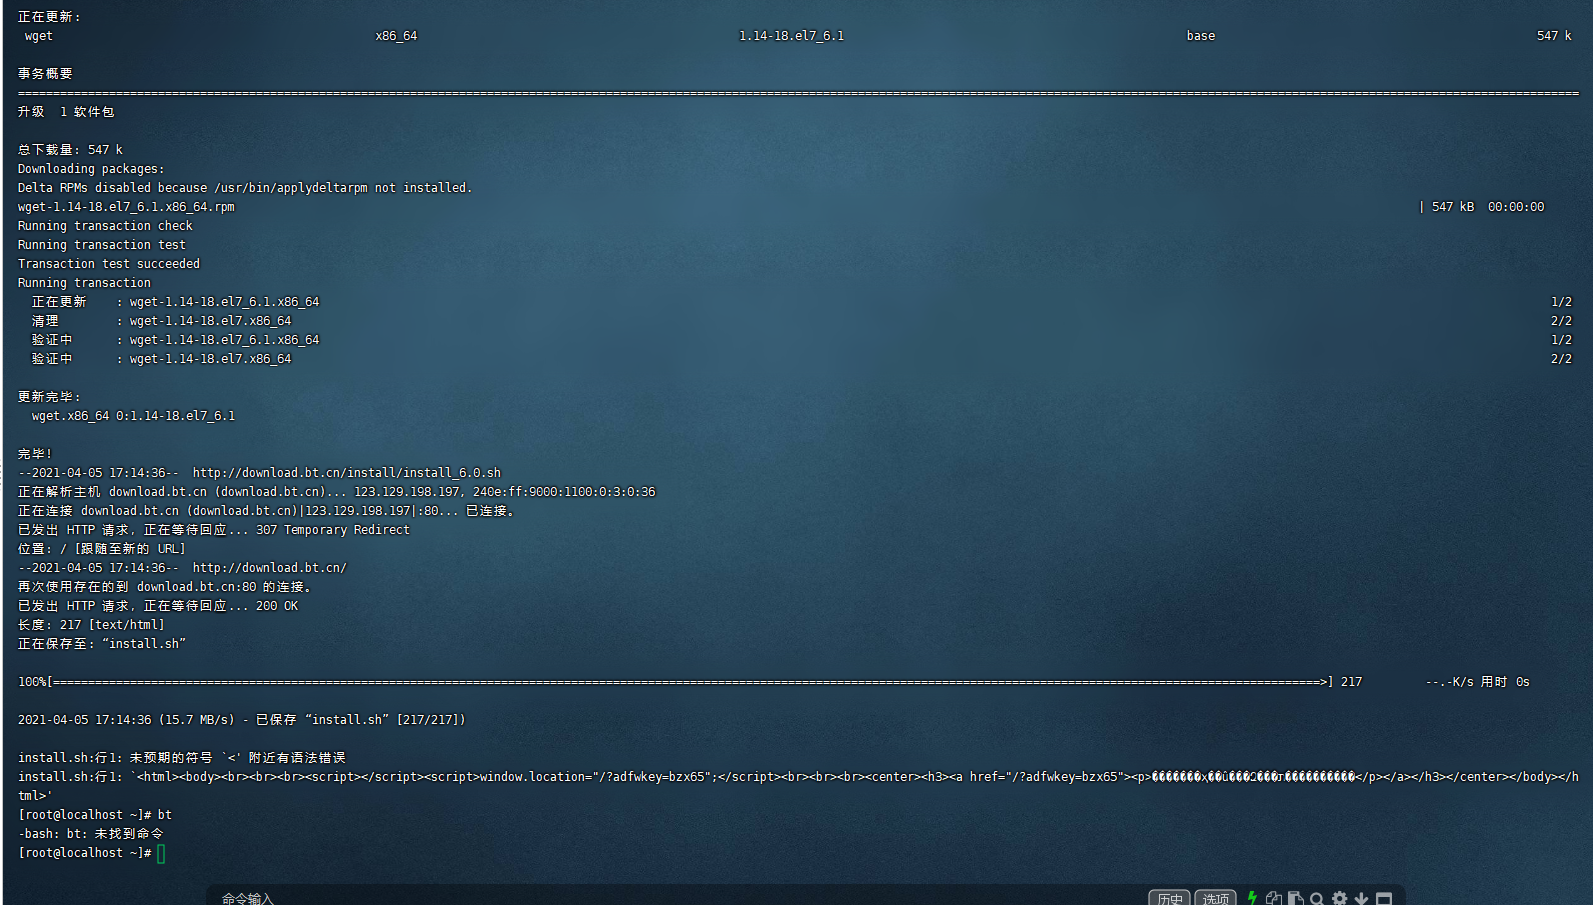Click the '长度：217 [text/html]' line
Screen dimensions: 1593x905
pyautogui.click(x=91, y=625)
